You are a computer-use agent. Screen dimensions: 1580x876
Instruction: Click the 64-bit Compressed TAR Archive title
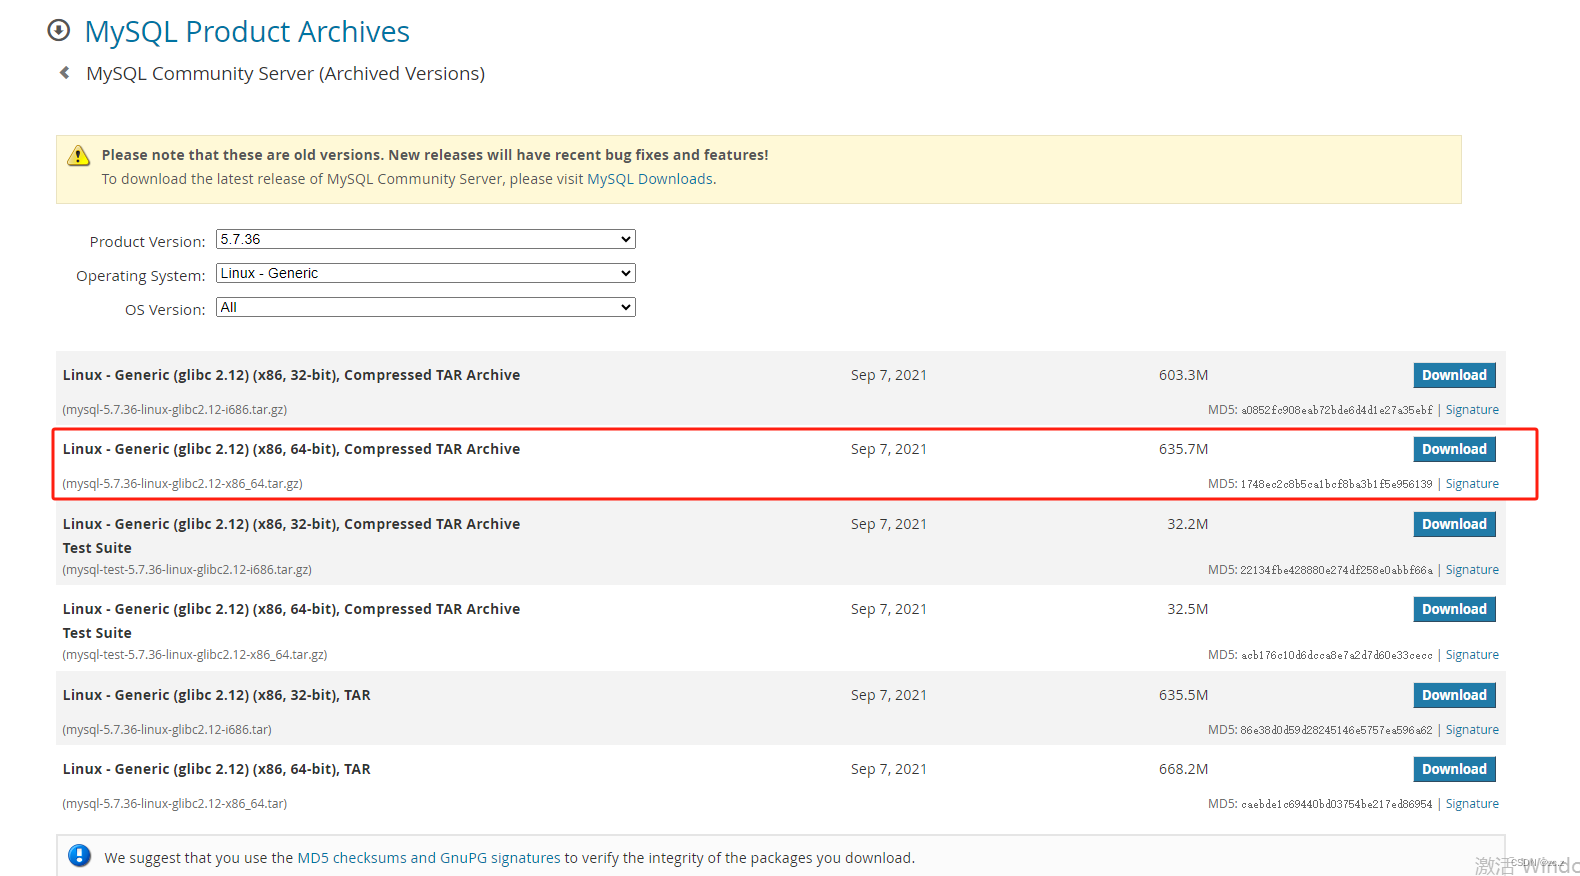291,449
